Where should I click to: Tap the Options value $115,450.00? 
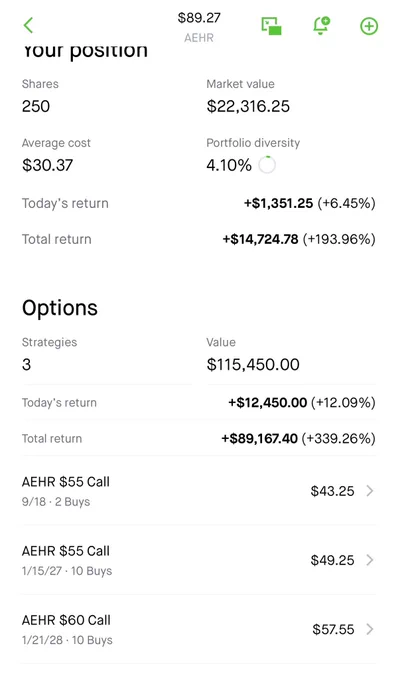(253, 365)
